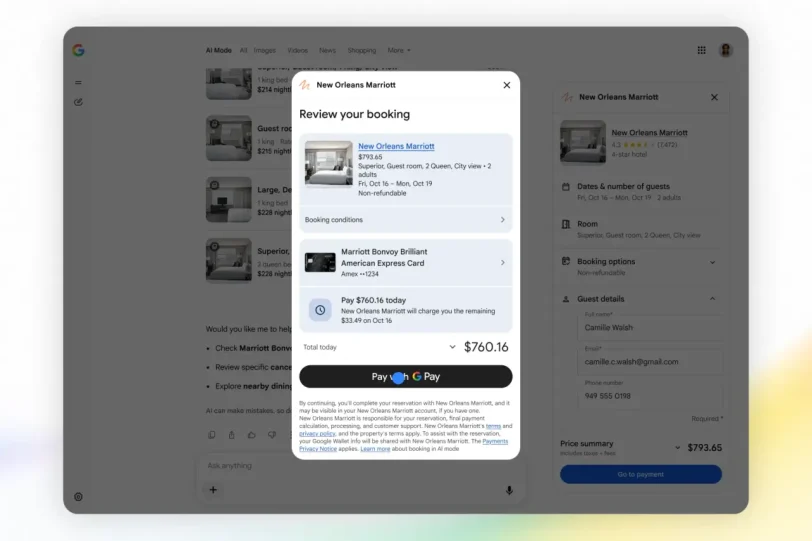
Task: Expand the Total today price breakdown
Action: (452, 347)
